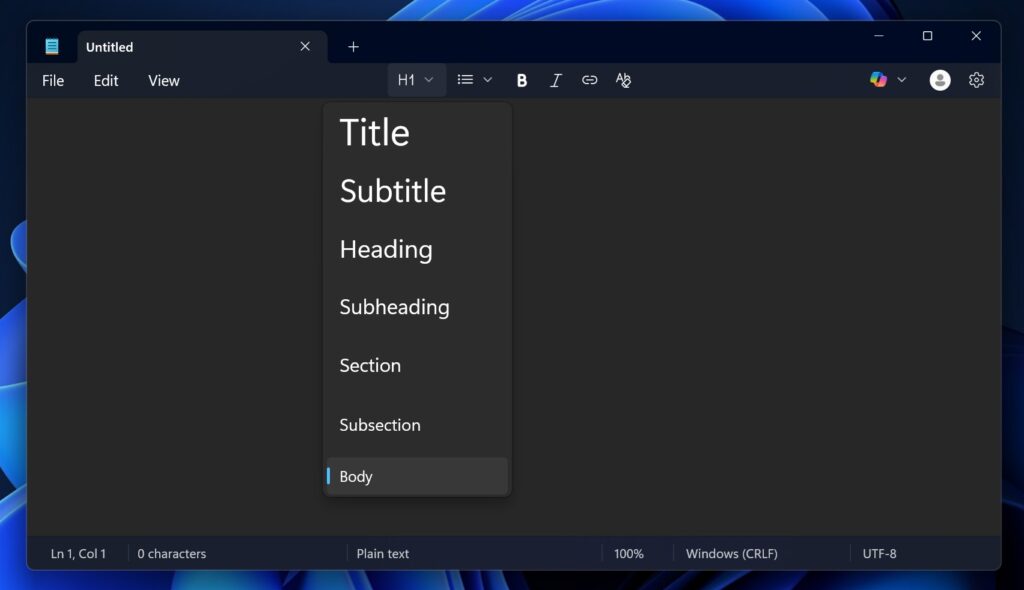Viewport: 1024px width, 590px height.
Task: Open account sign-in
Action: (939, 80)
